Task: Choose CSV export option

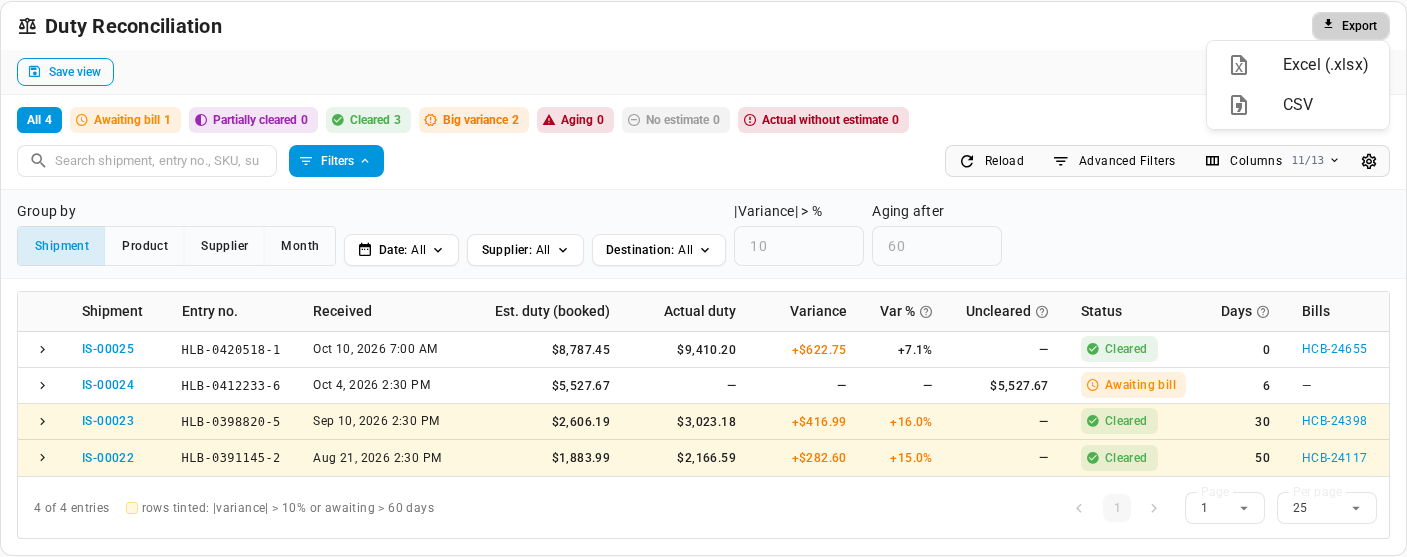Action: point(1297,105)
